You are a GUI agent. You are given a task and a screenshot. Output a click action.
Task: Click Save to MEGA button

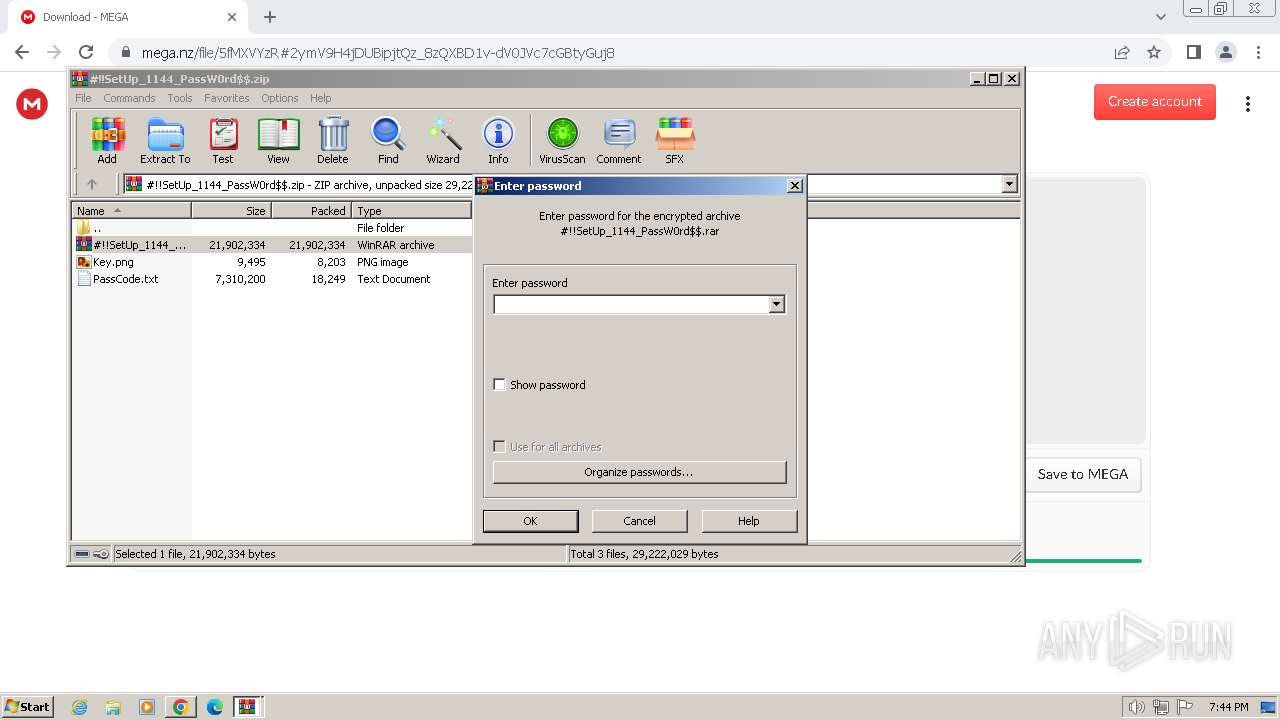(1083, 474)
